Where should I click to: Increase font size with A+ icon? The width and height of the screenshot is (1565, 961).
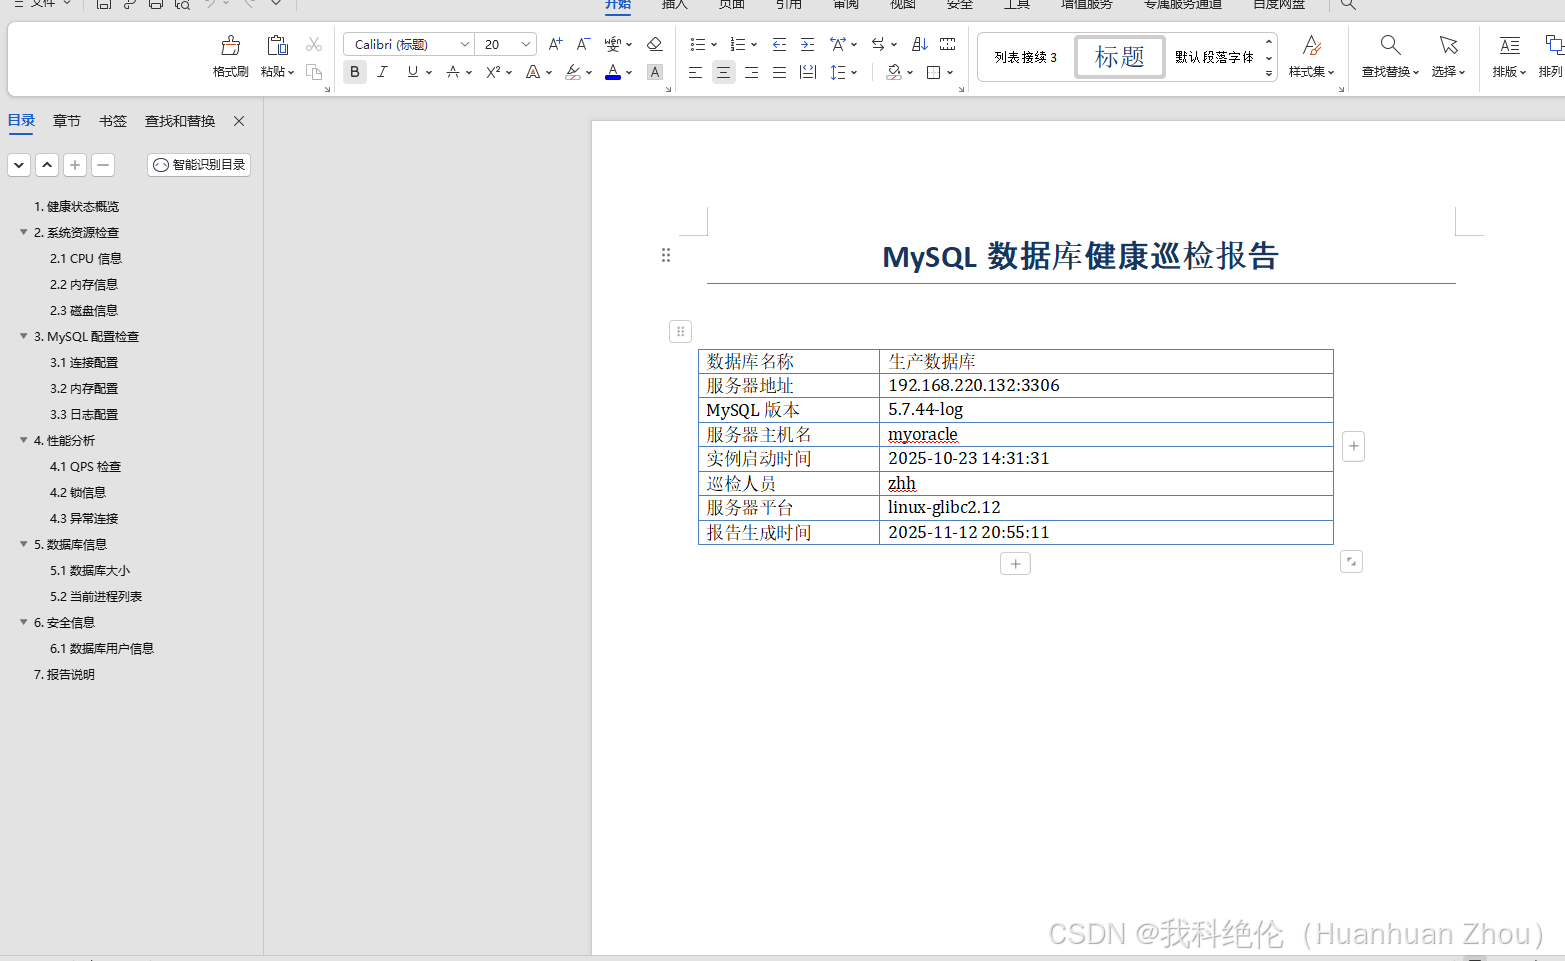pos(555,44)
